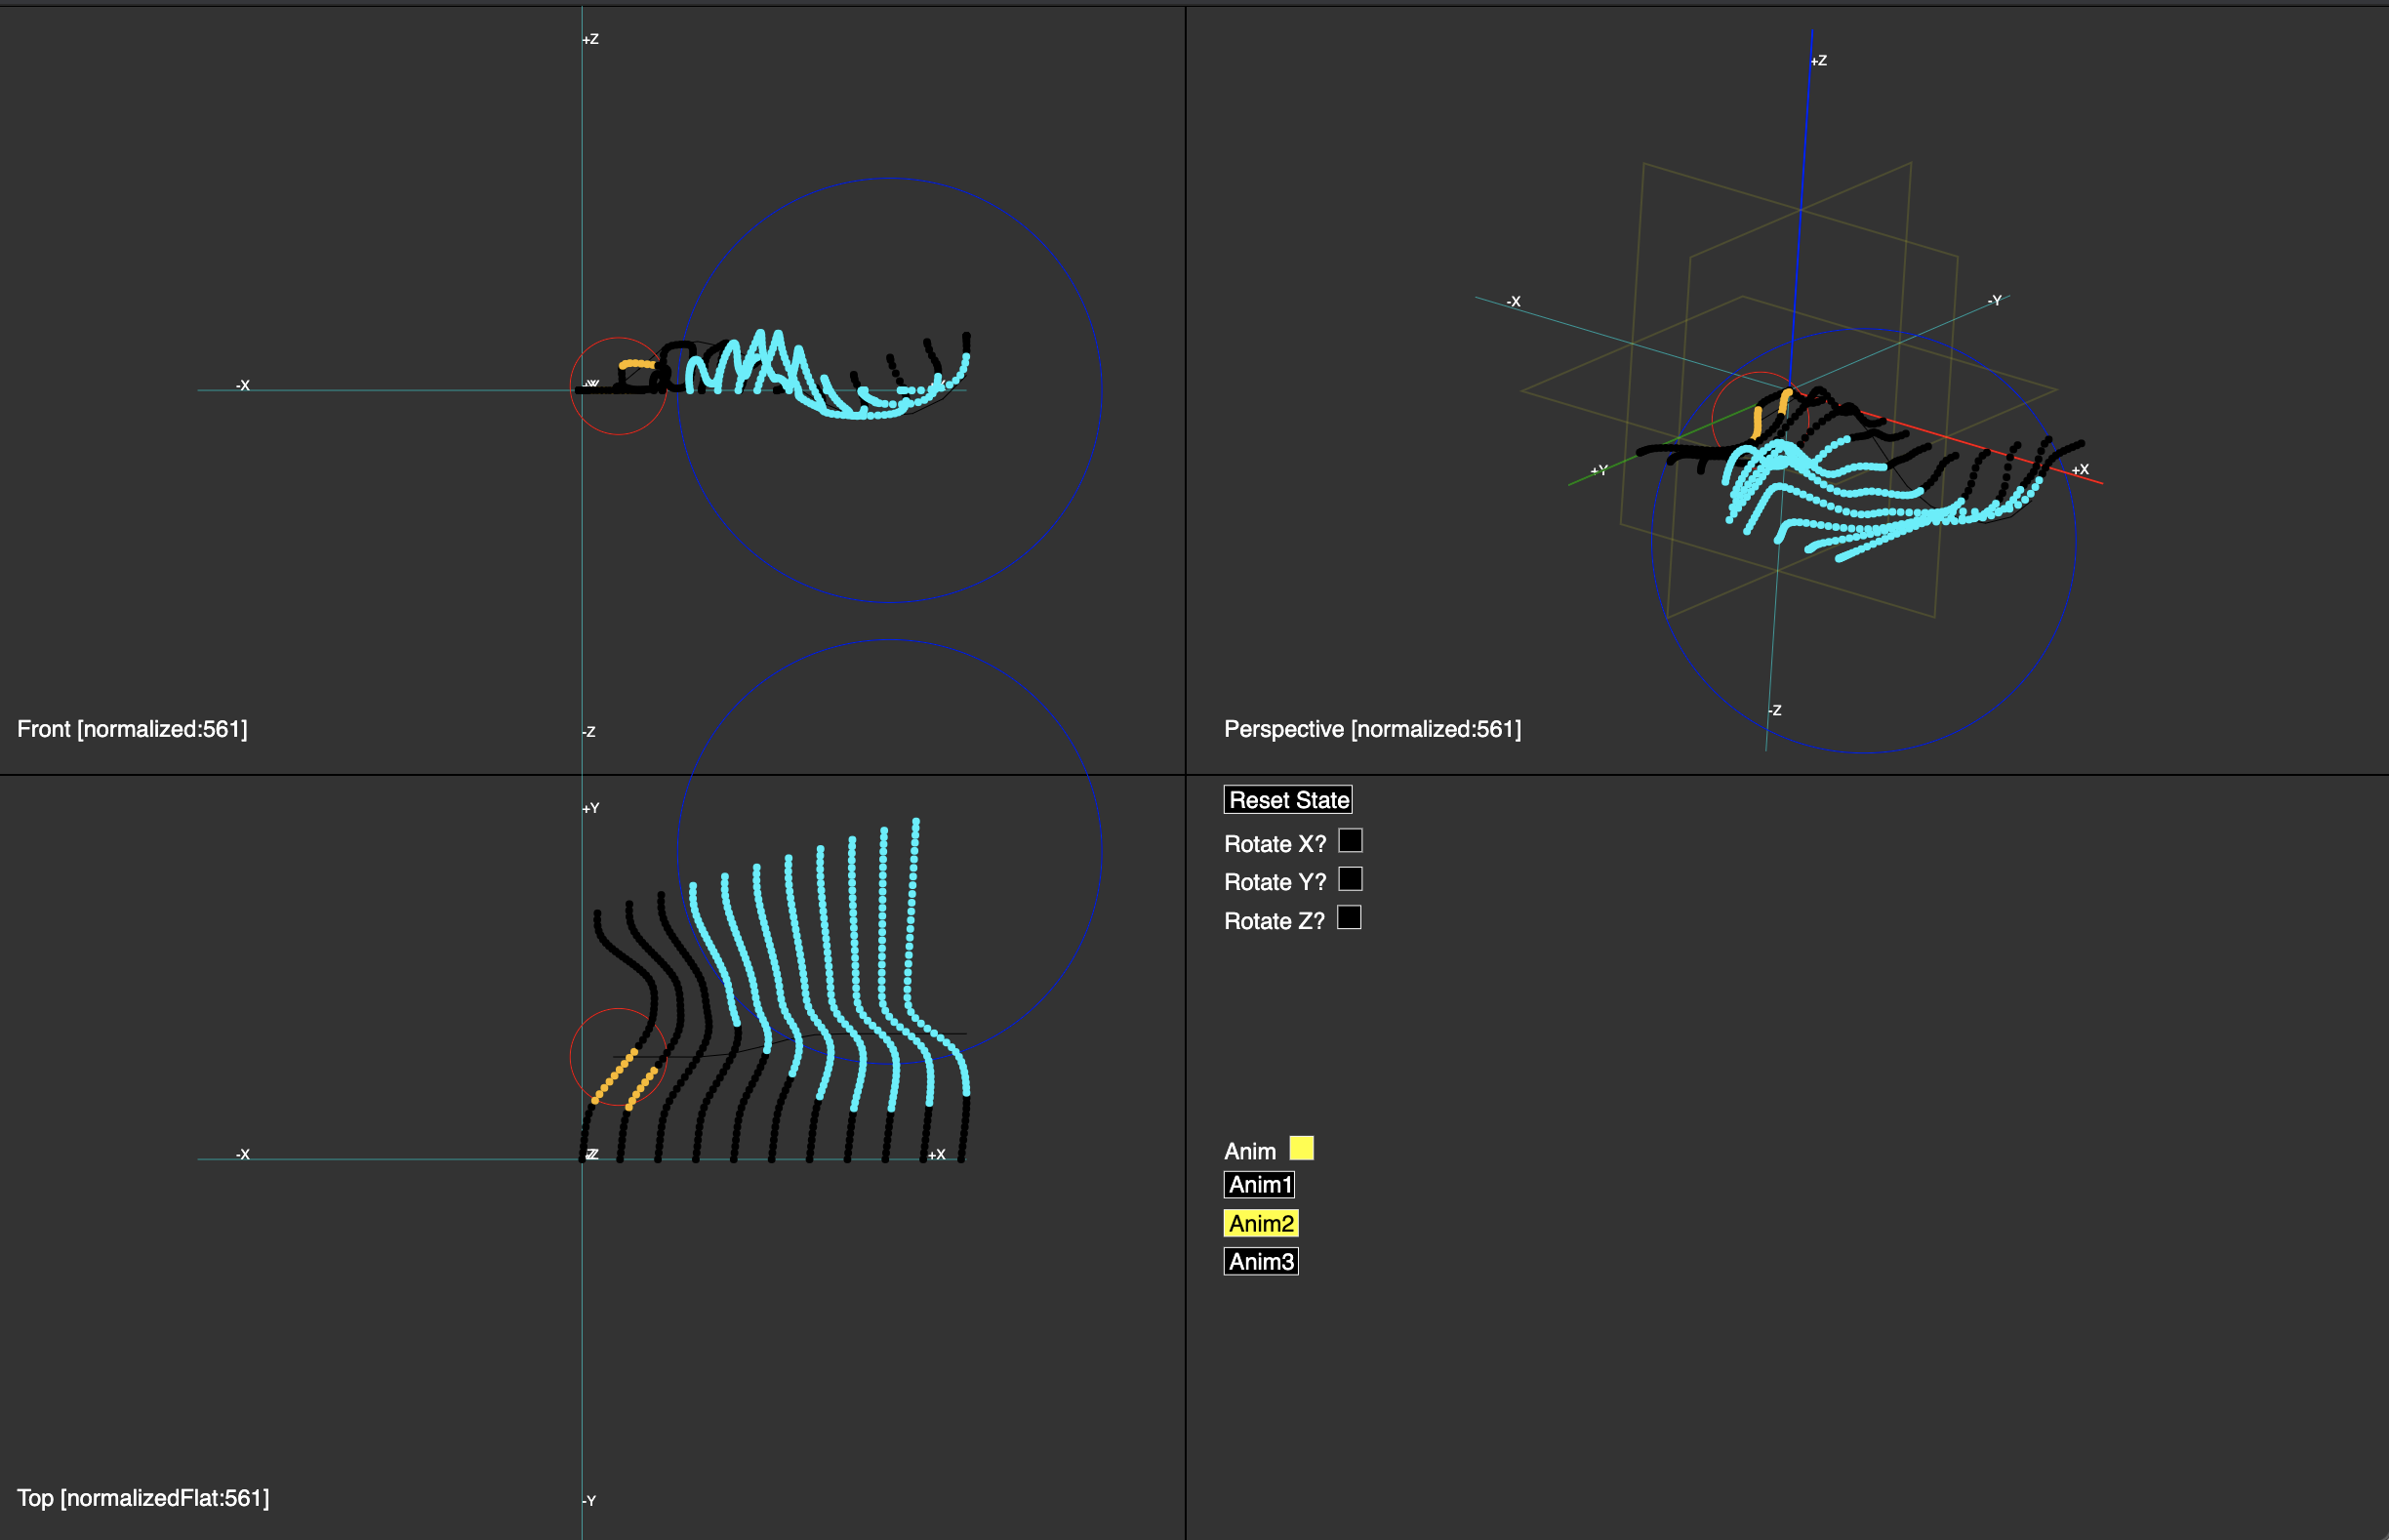The height and width of the screenshot is (1540, 2389).
Task: Click the +X axis label in Perspective view
Action: click(2080, 469)
